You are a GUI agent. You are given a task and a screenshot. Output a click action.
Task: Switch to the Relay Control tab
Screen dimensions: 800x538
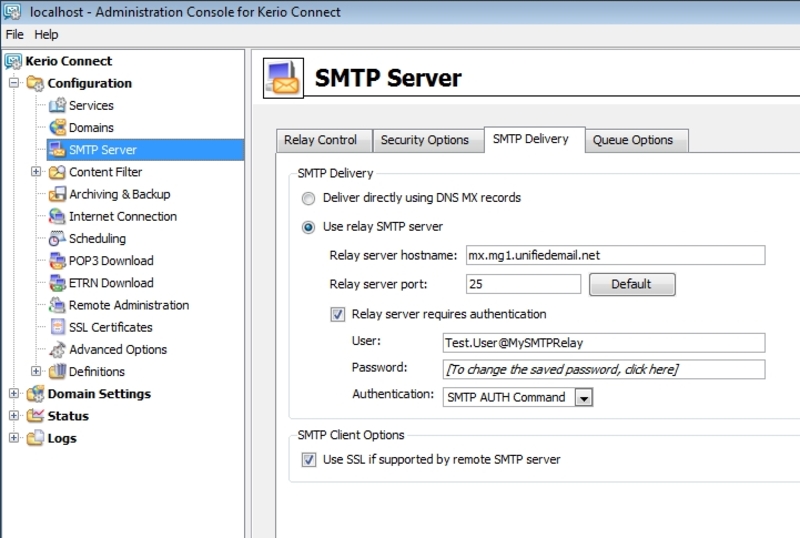point(320,140)
